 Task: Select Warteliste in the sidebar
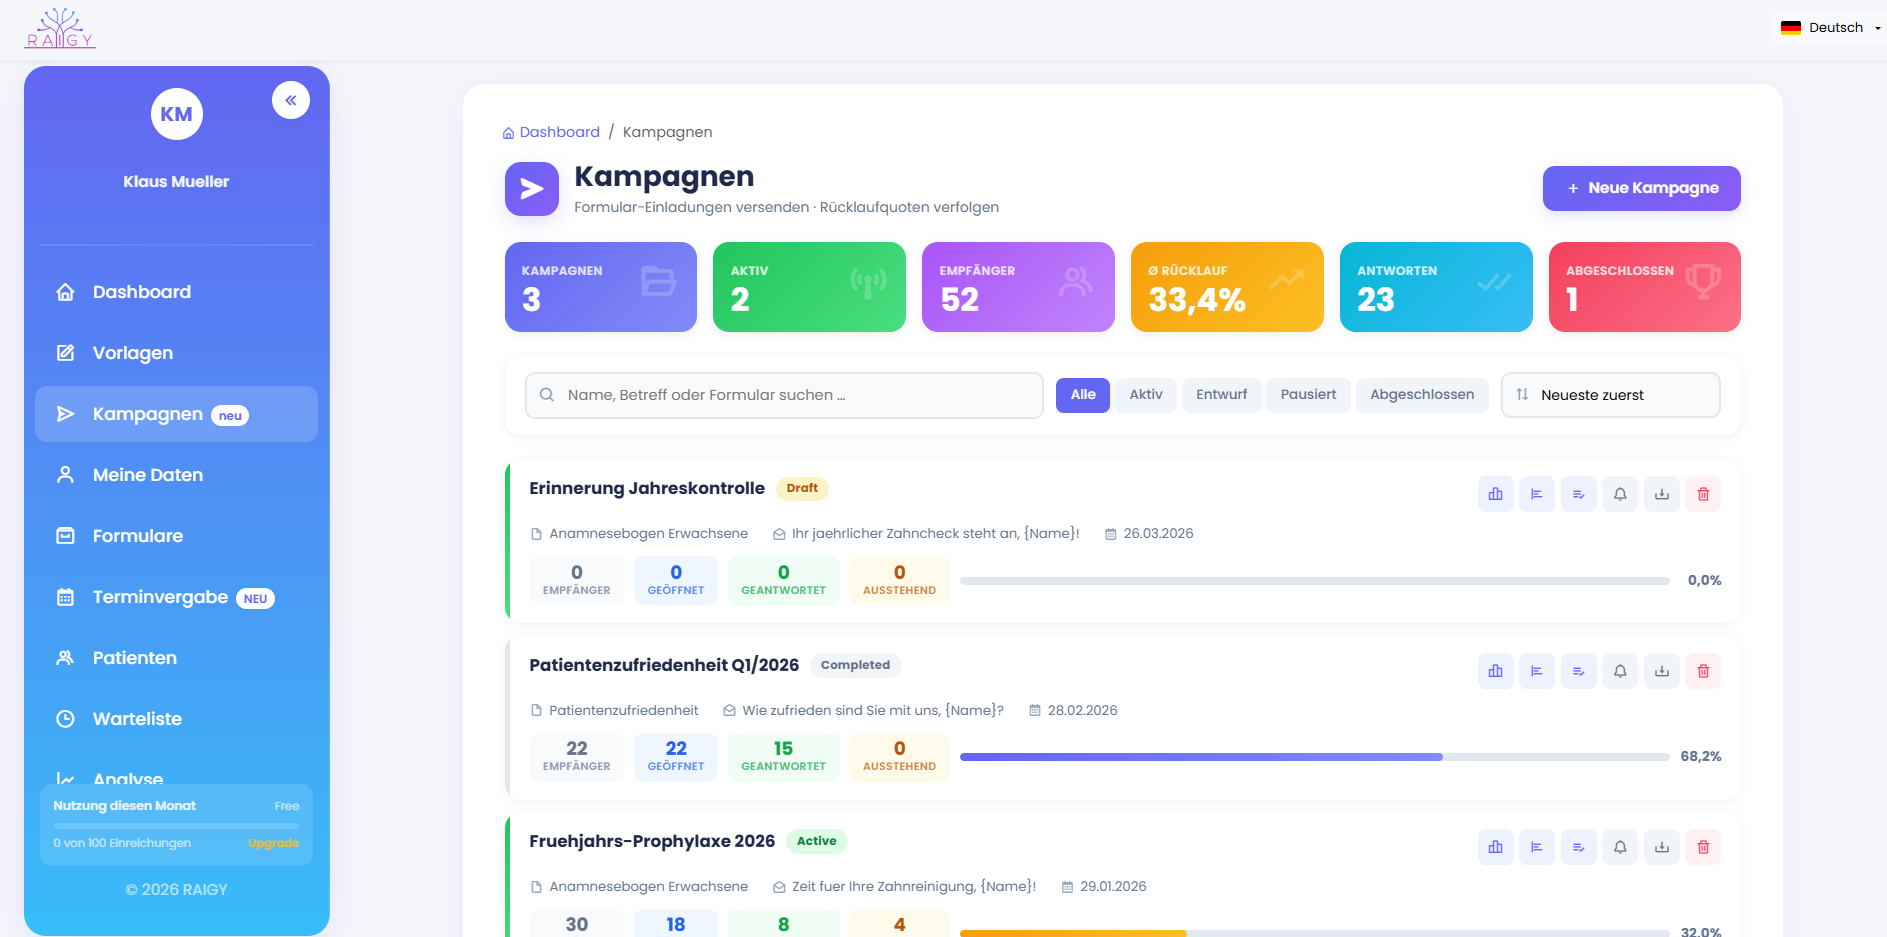[136, 718]
